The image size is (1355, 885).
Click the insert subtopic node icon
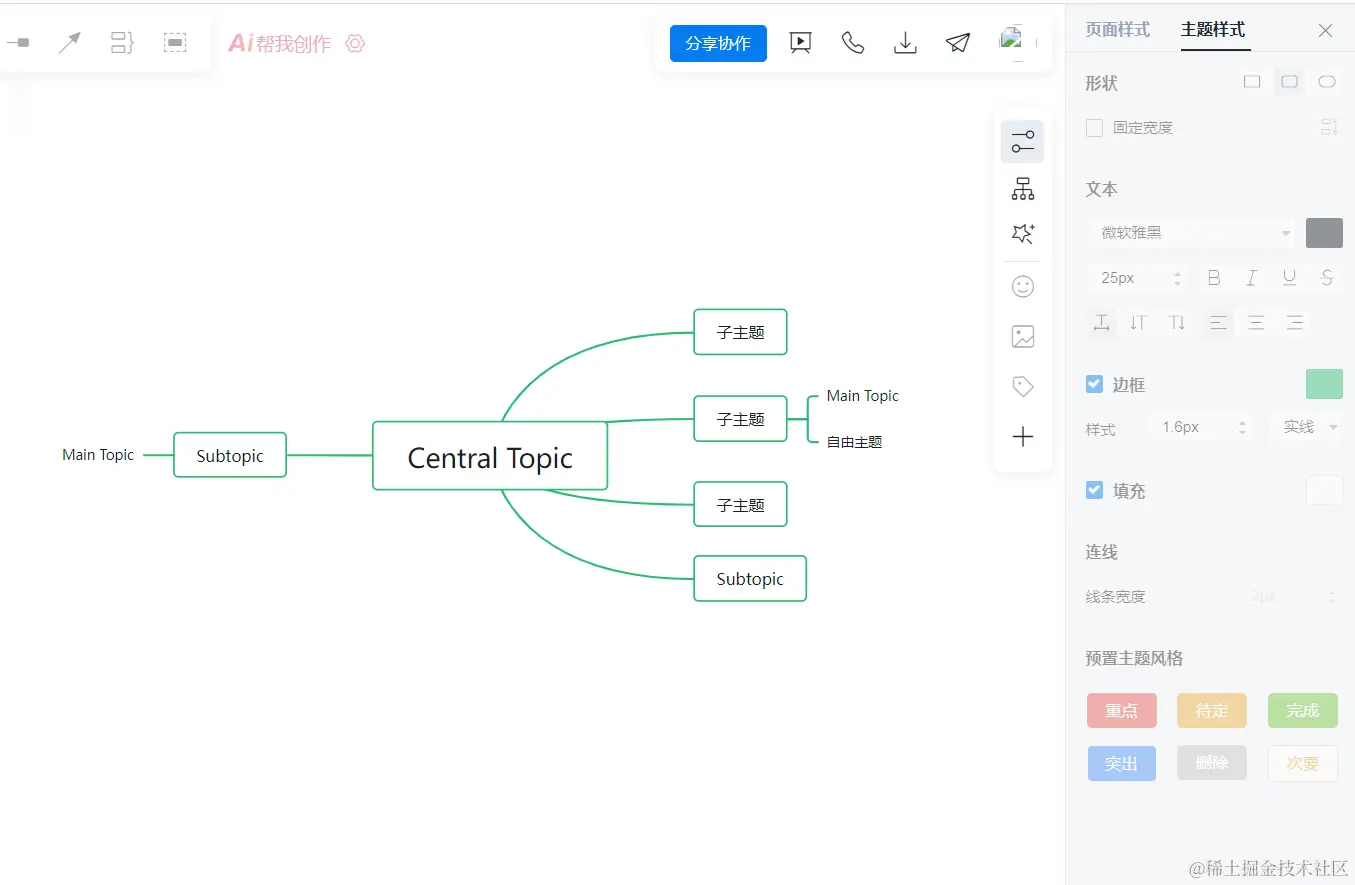(x=18, y=43)
